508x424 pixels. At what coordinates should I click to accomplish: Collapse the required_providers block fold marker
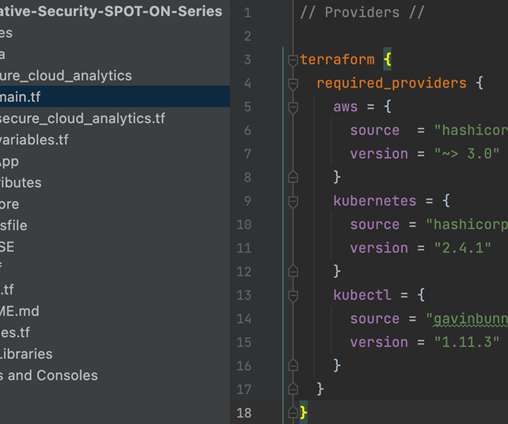(293, 84)
